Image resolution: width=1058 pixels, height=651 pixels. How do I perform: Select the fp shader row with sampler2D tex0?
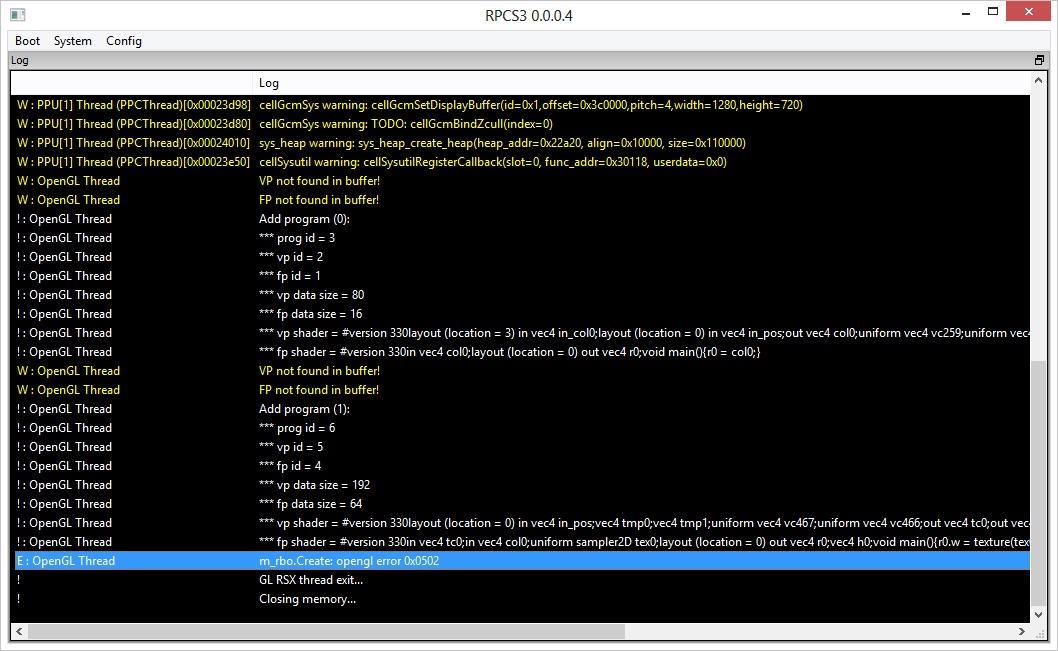(x=522, y=541)
